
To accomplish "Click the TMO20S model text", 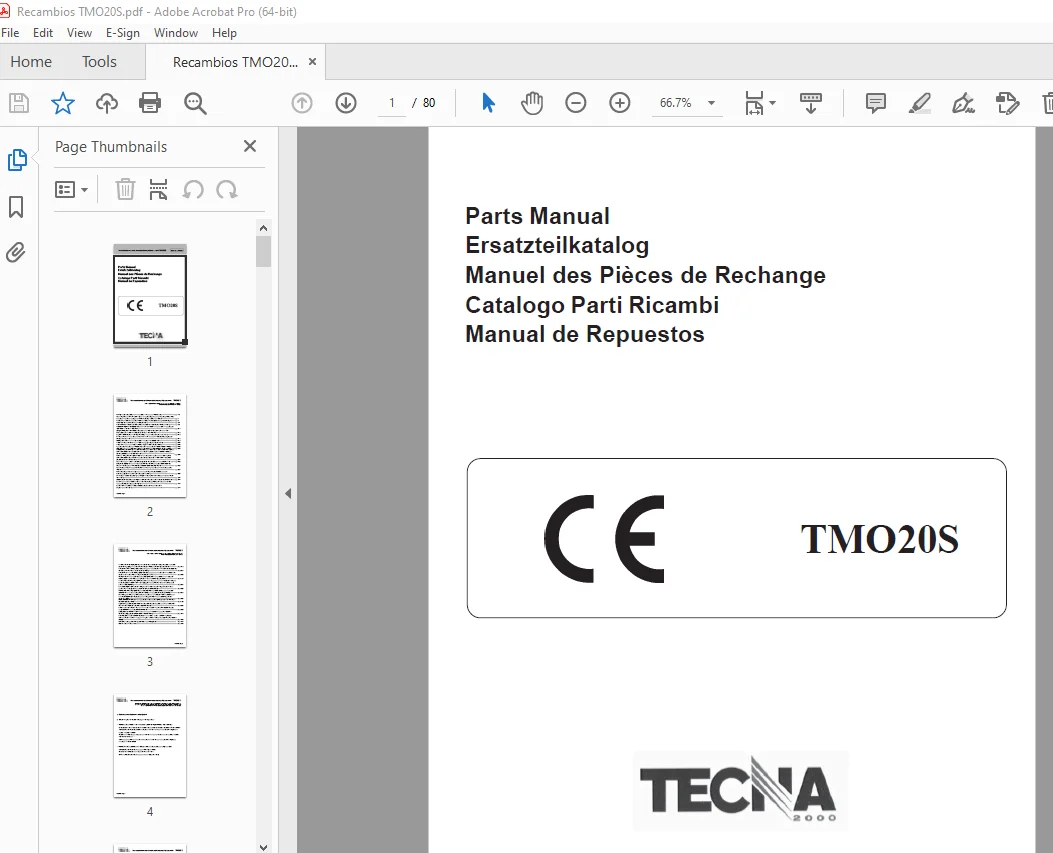I will tap(879, 539).
